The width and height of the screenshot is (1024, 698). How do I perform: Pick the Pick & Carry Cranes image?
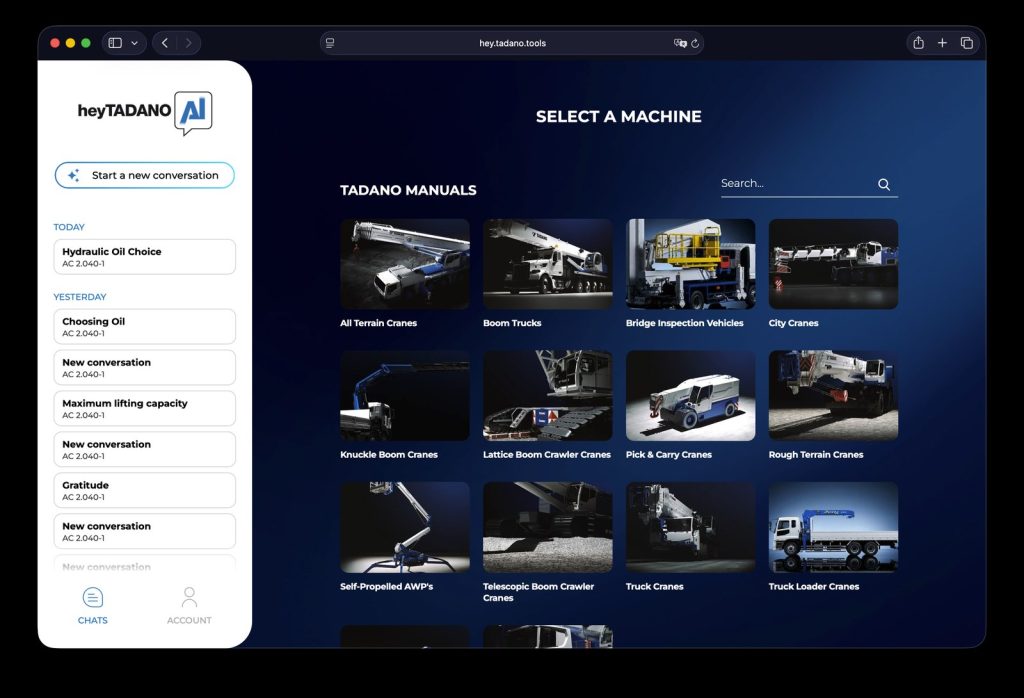tap(691, 396)
